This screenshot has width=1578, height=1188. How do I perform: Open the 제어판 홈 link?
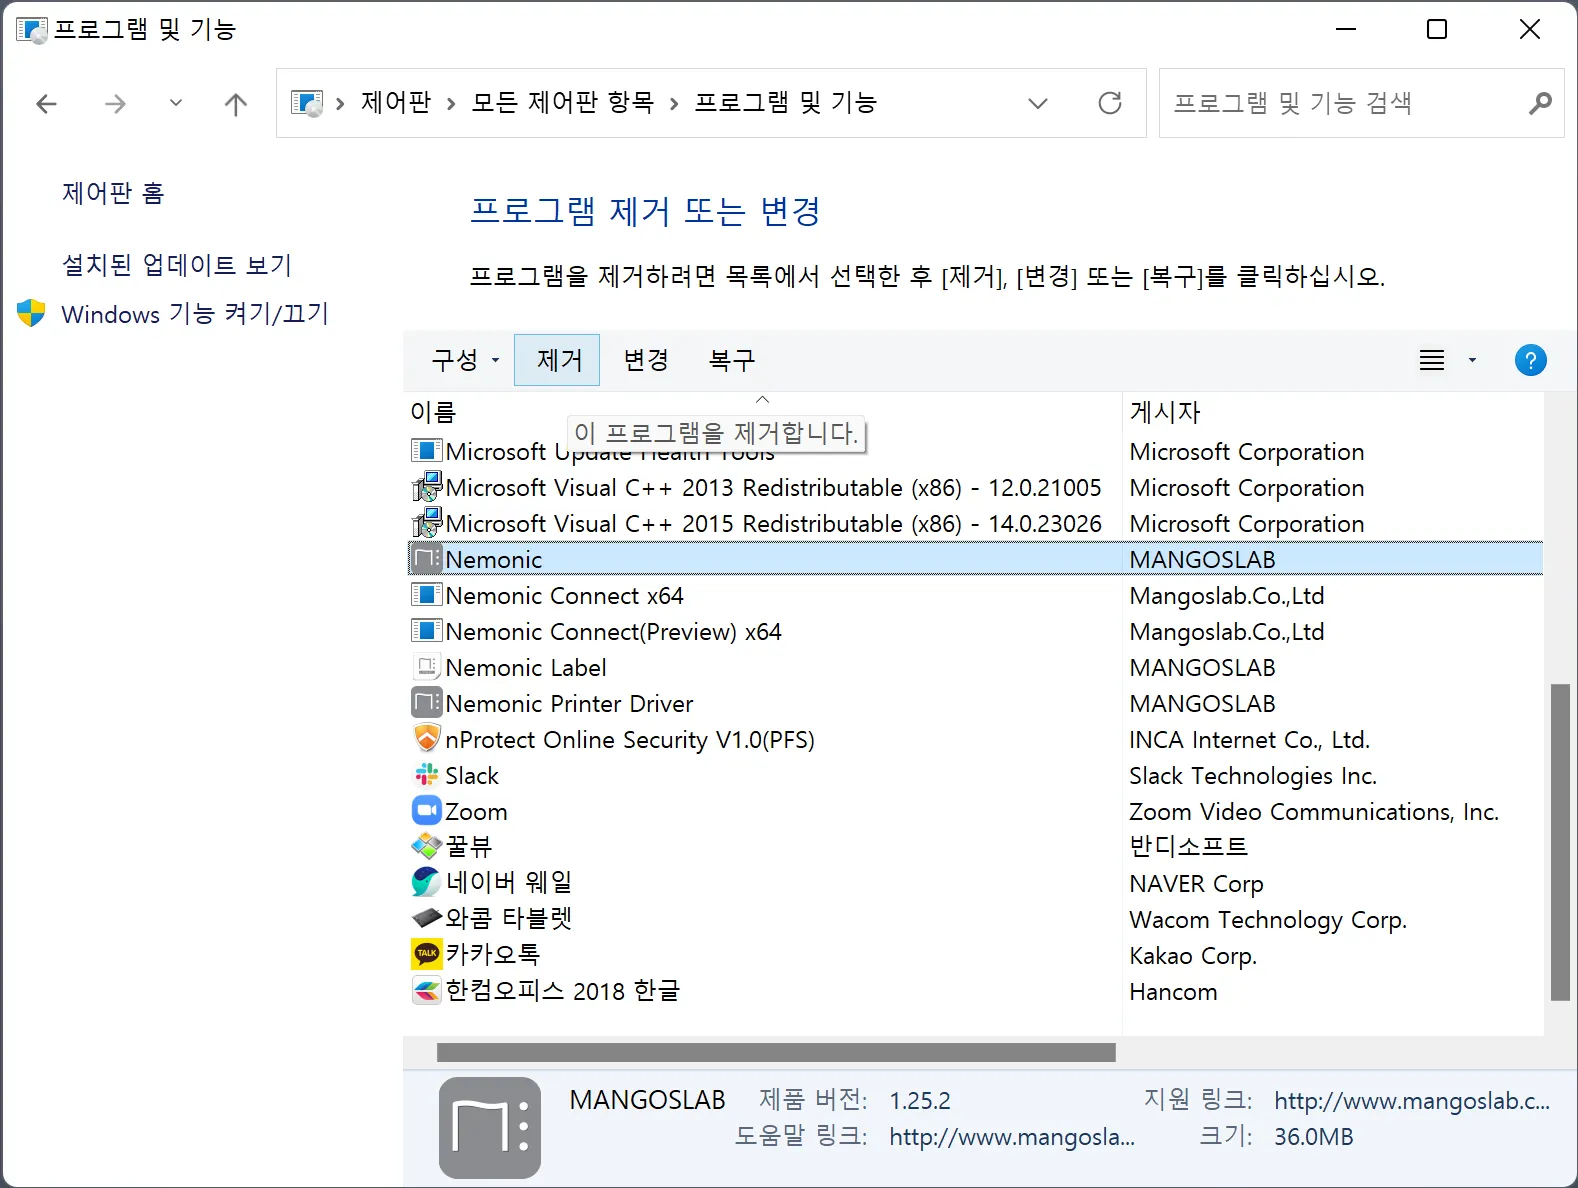[x=113, y=193]
